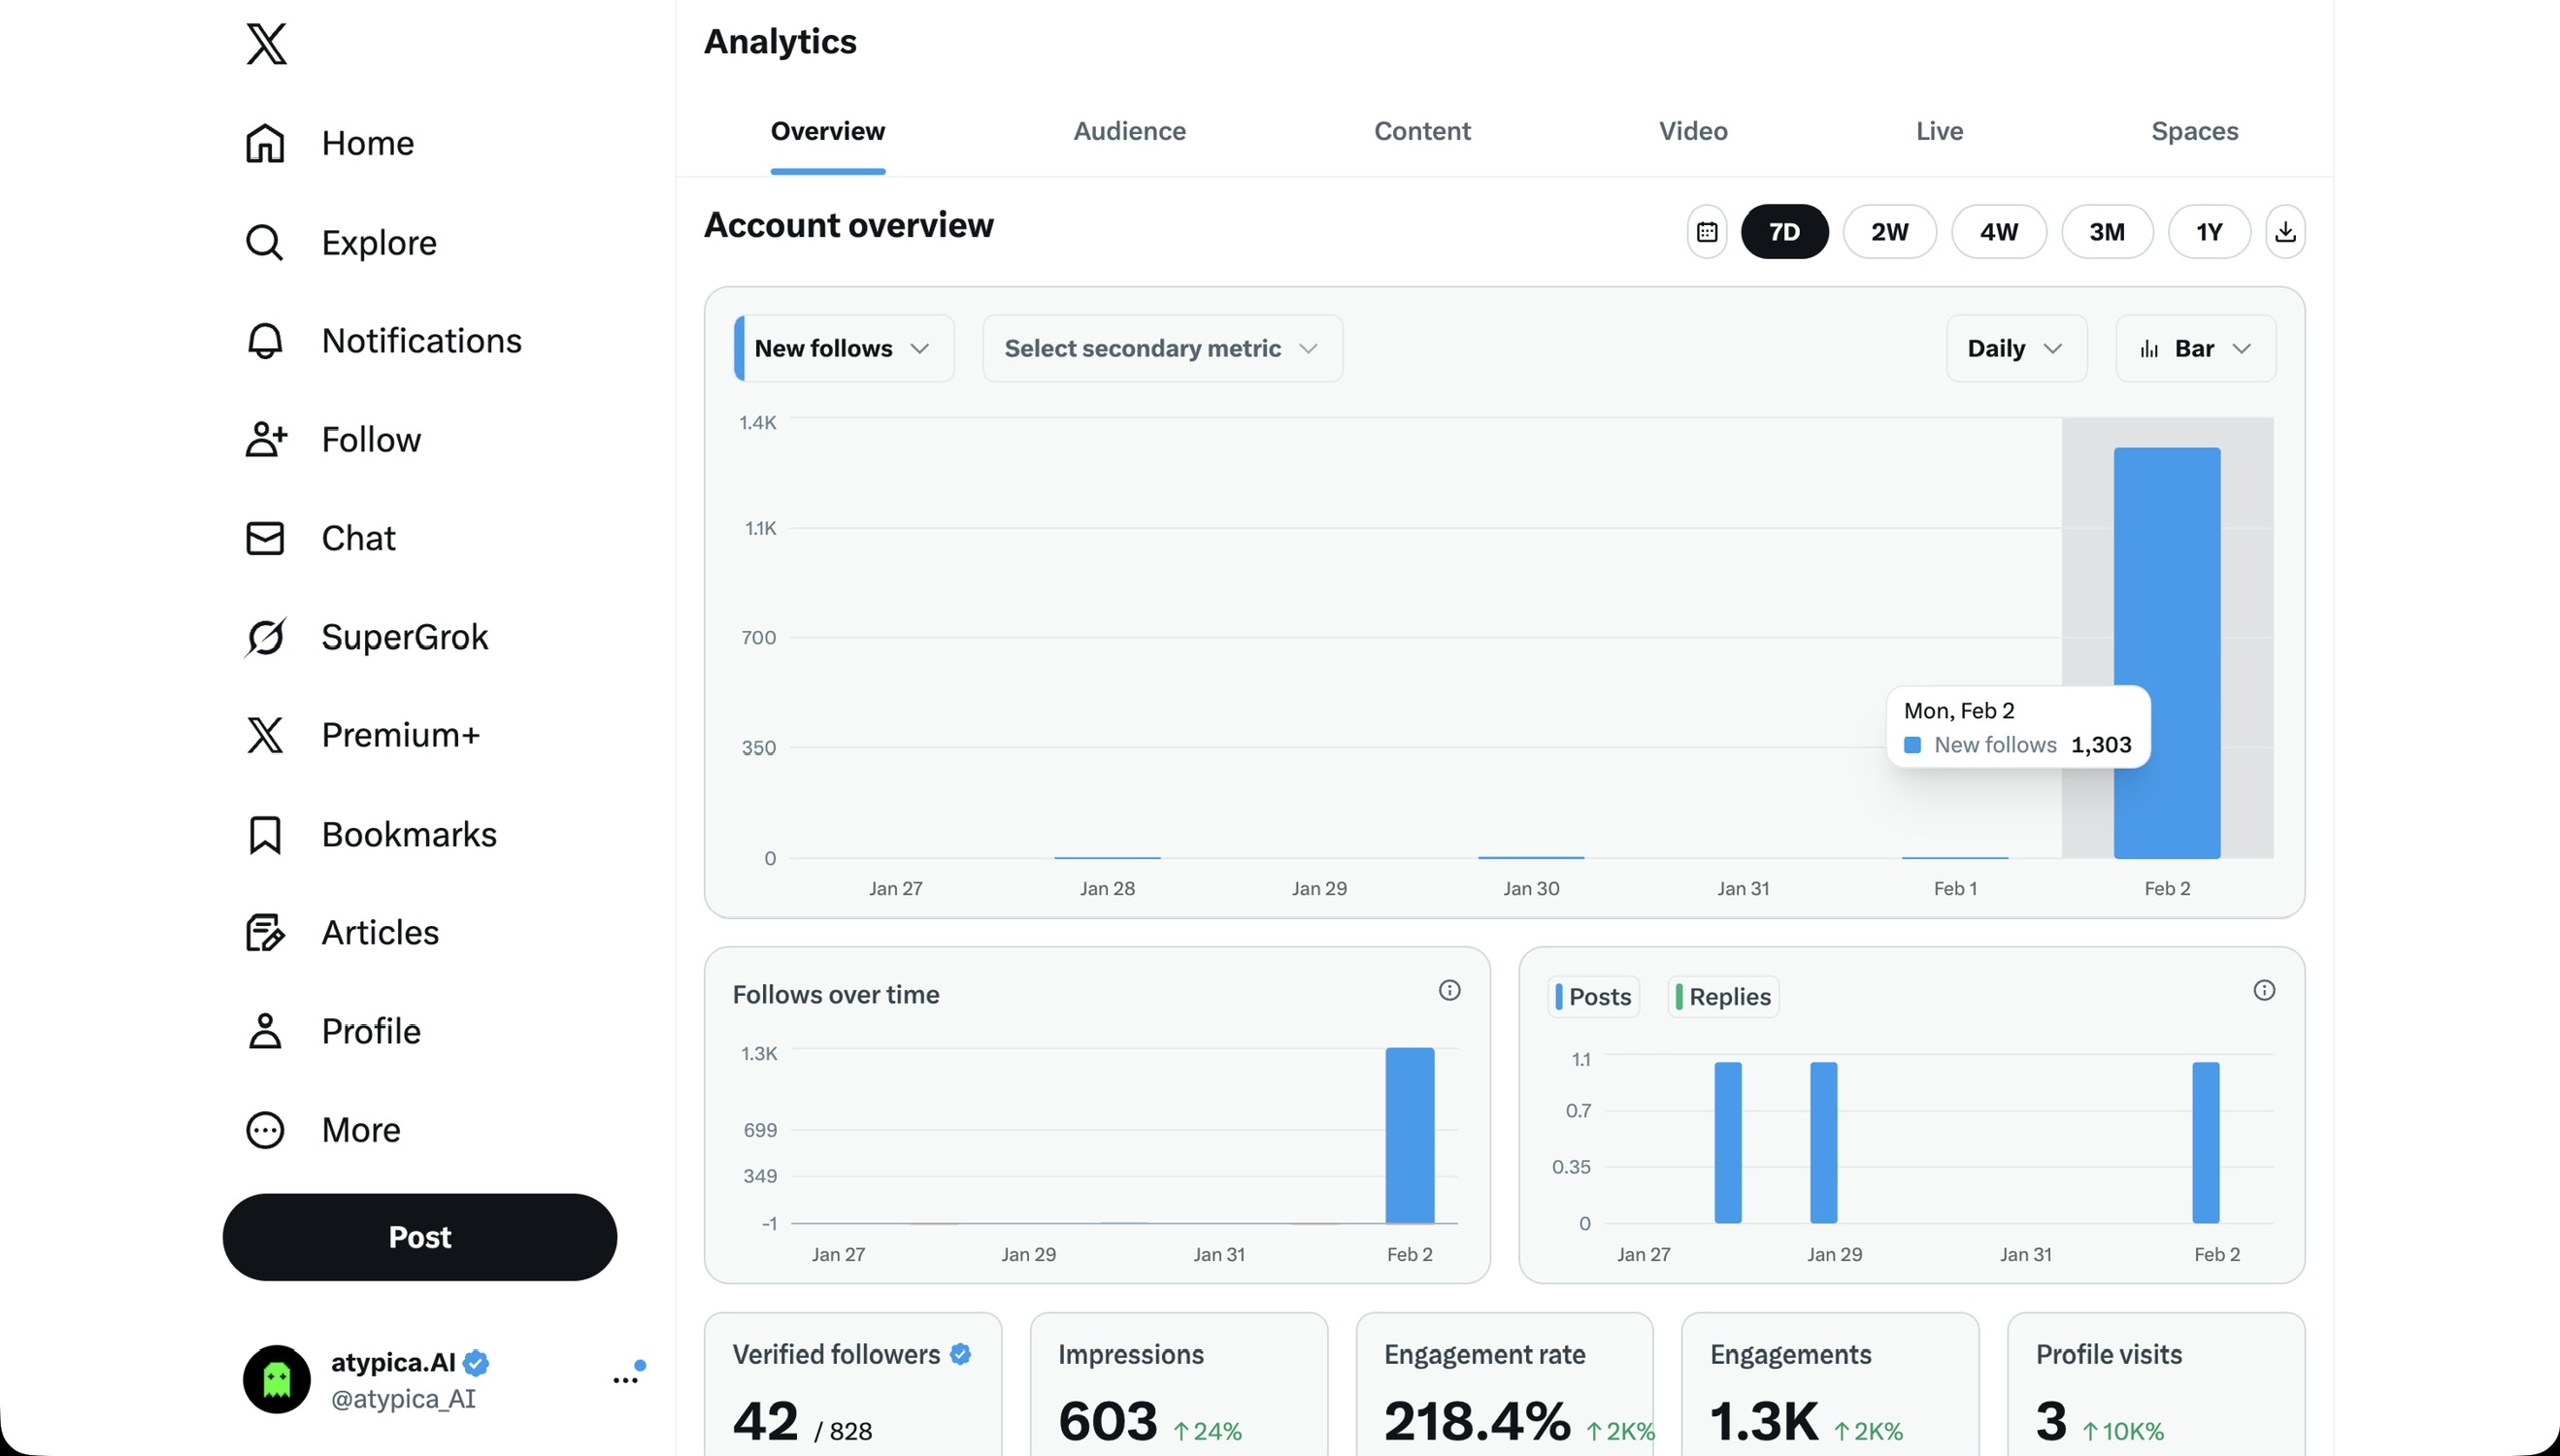Click info icon on Follows over time

(1449, 990)
